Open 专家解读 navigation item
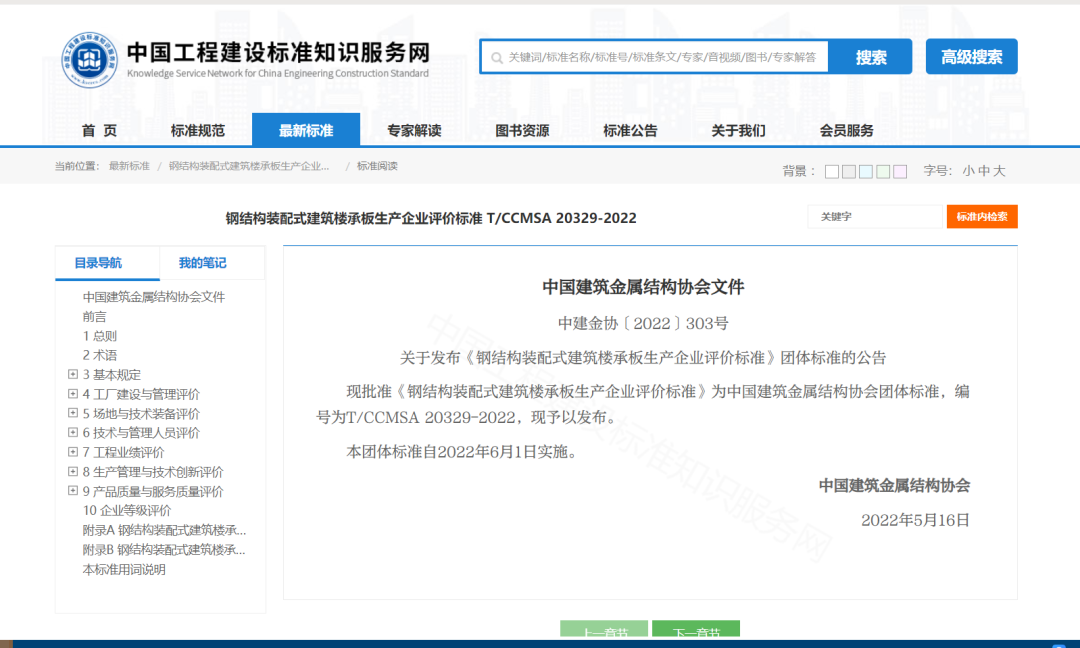The height and width of the screenshot is (648, 1080). click(x=414, y=130)
